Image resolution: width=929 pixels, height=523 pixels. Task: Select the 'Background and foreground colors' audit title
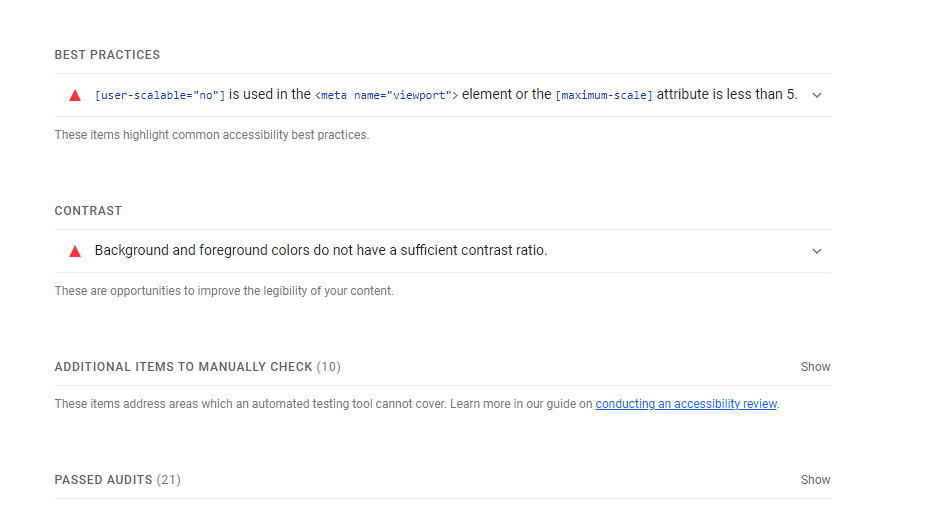[x=321, y=251]
